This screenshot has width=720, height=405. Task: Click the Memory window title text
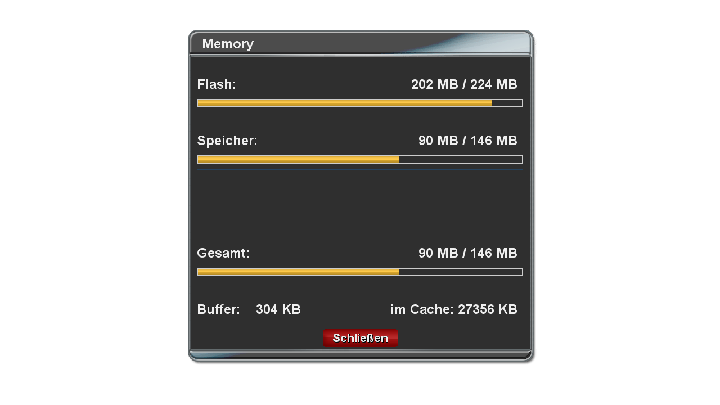coord(228,44)
